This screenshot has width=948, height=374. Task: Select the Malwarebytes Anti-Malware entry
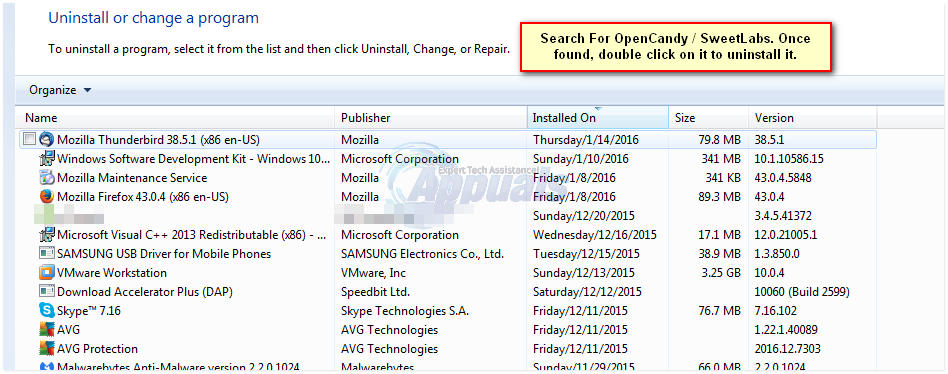tap(448, 367)
